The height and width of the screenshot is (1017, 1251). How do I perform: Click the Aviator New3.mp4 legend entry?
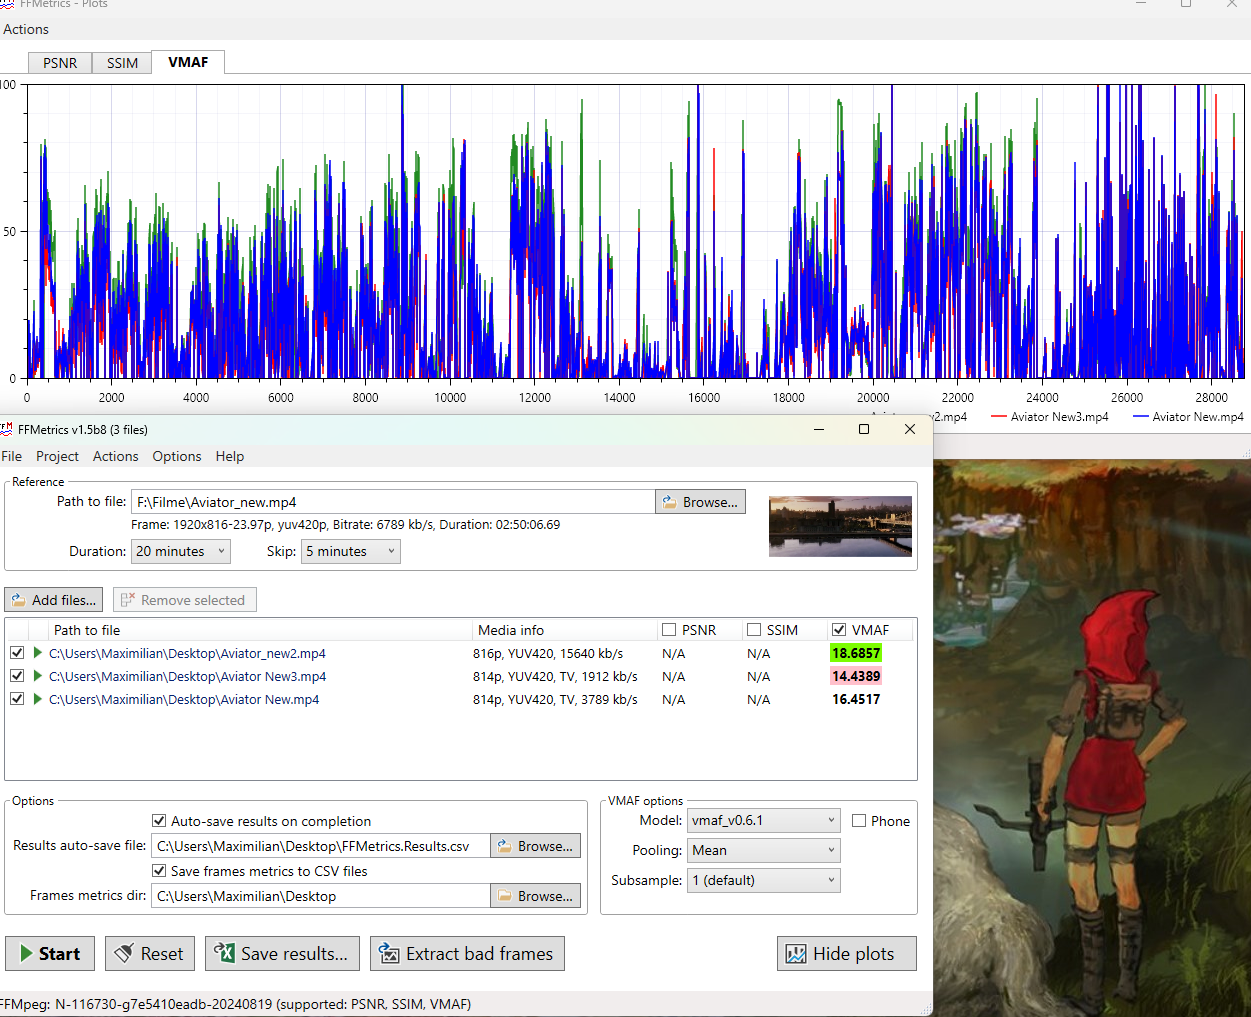1049,417
